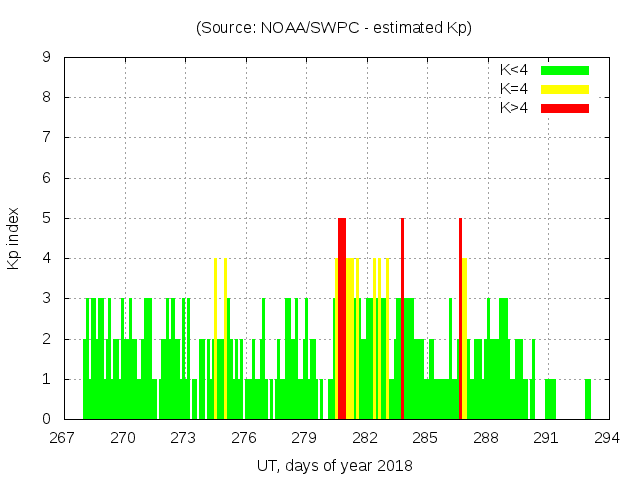The image size is (640, 480).
Task: Click the thin red bar near day 284
Action: point(402,318)
